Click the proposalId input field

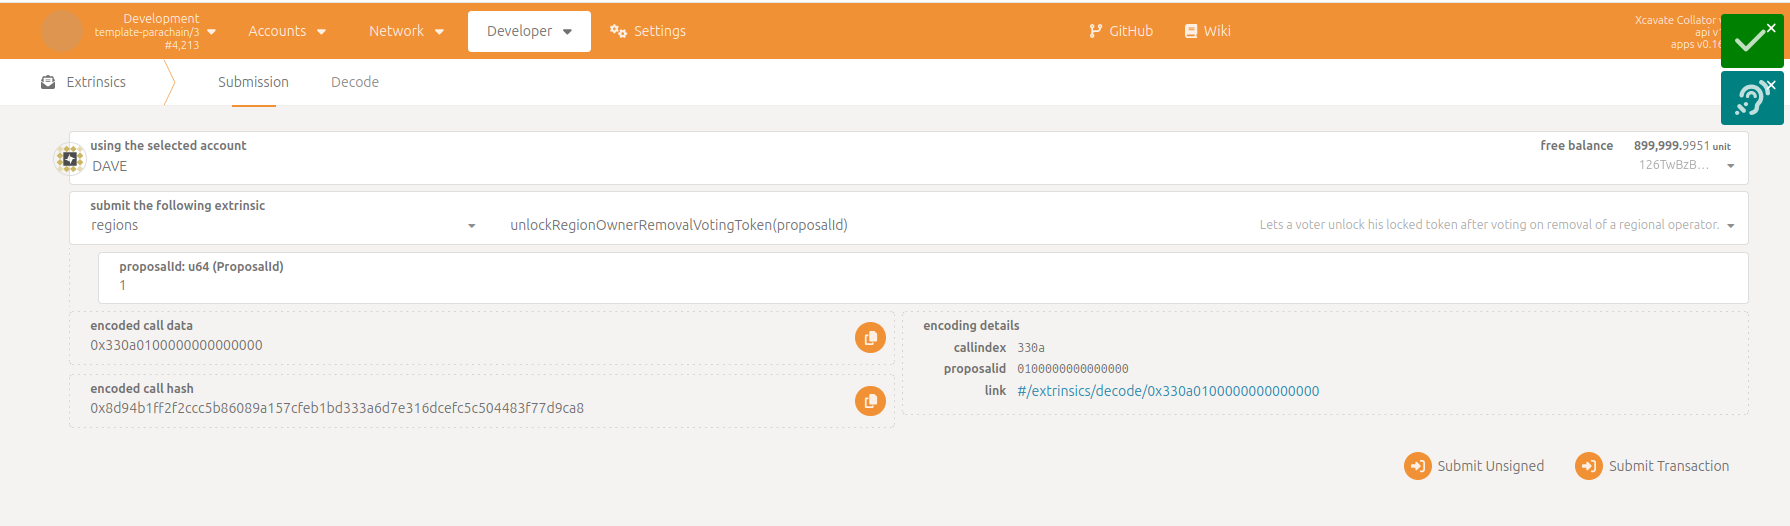pos(922,277)
